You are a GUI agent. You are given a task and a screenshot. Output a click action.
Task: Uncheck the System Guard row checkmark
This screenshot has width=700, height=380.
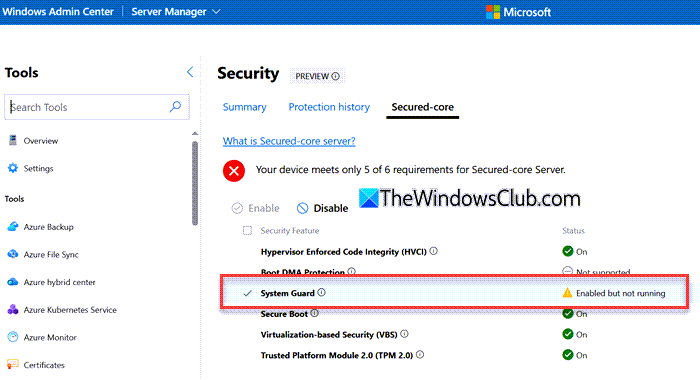pos(247,293)
